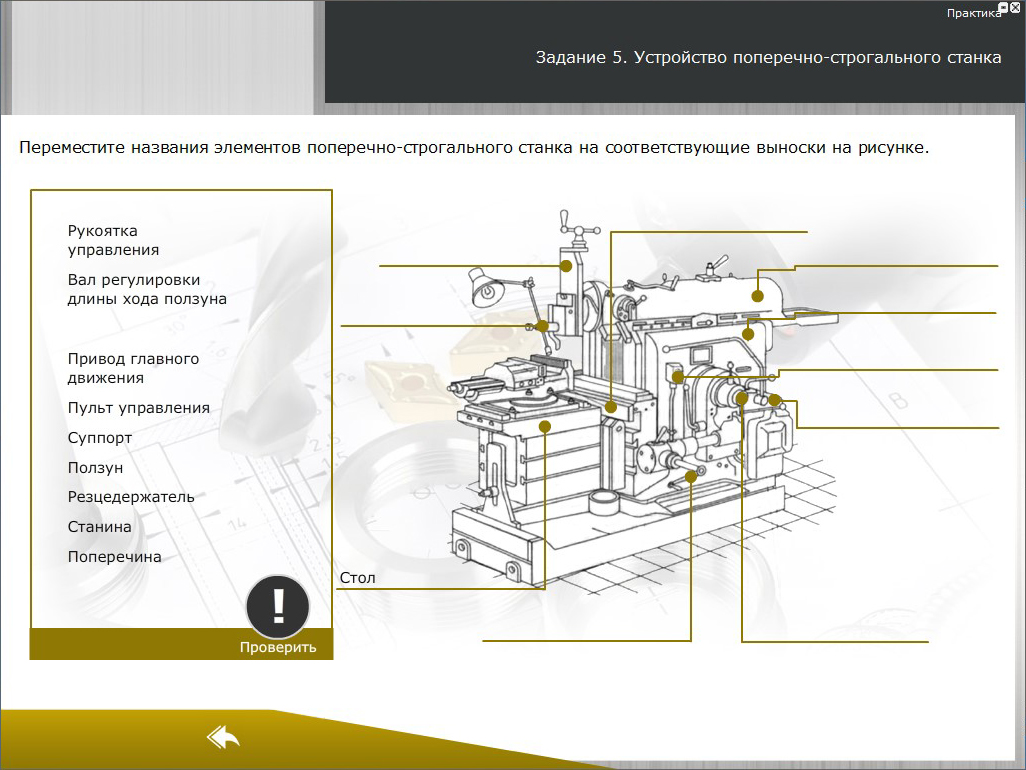Select the Практика label at top
The height and width of the screenshot is (770, 1026).
[973, 13]
